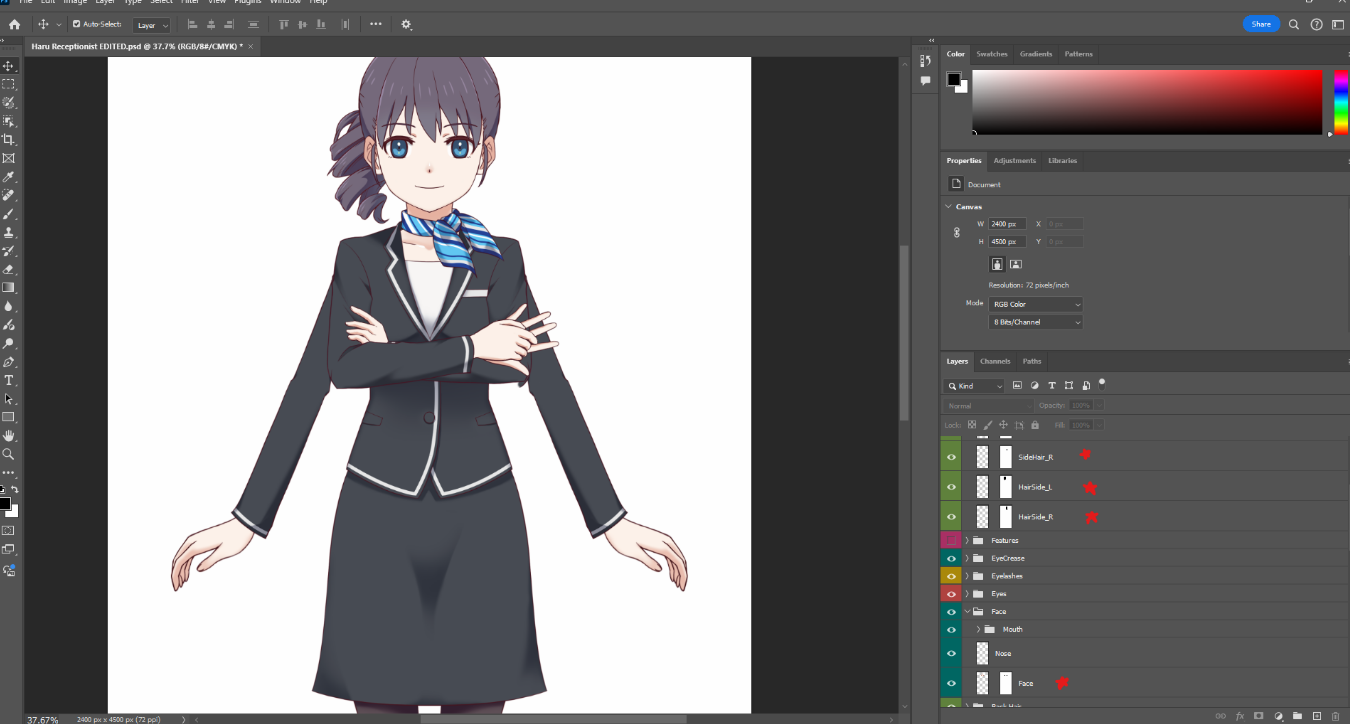Filter layers by type layers icon
The width and height of the screenshot is (1350, 724).
click(x=1052, y=385)
